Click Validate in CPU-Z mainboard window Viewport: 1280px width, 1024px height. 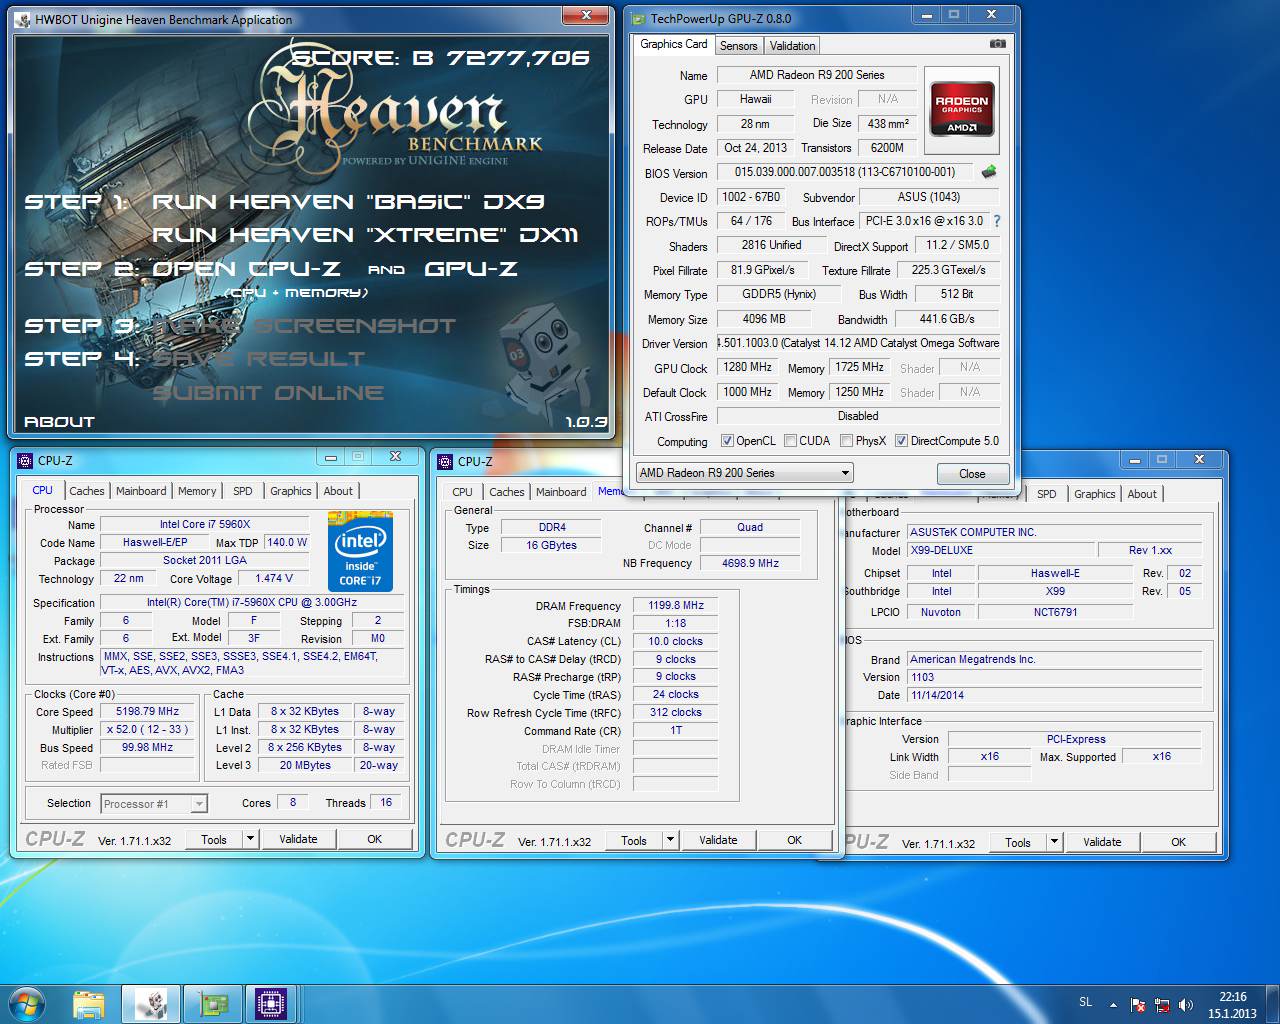click(x=1102, y=842)
